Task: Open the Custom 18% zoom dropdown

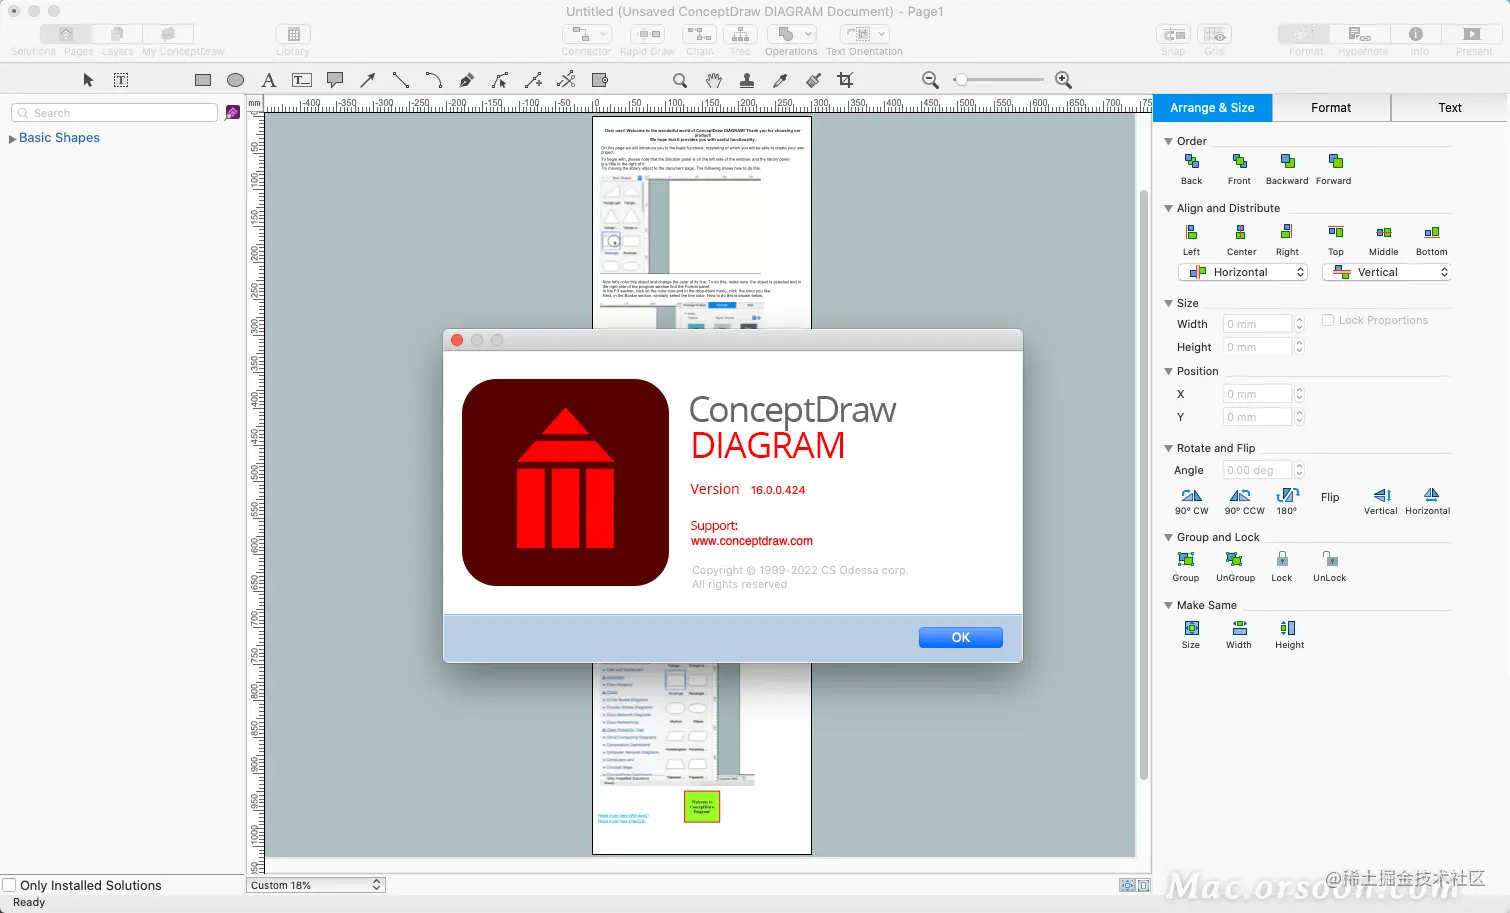Action: pyautogui.click(x=315, y=885)
